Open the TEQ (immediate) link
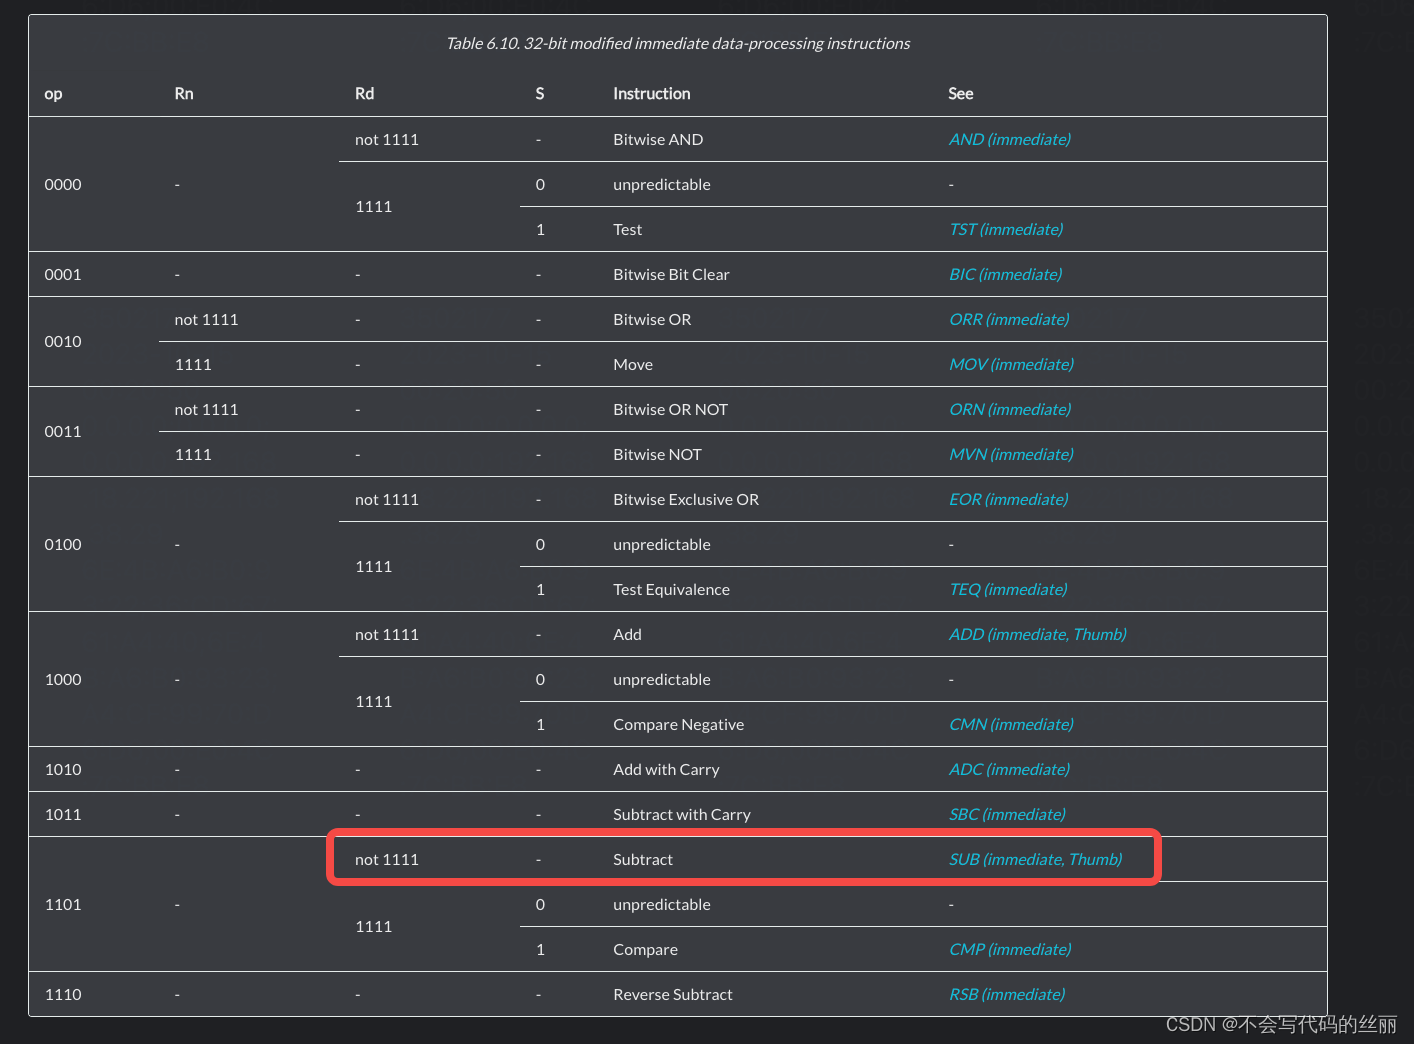 1008,590
